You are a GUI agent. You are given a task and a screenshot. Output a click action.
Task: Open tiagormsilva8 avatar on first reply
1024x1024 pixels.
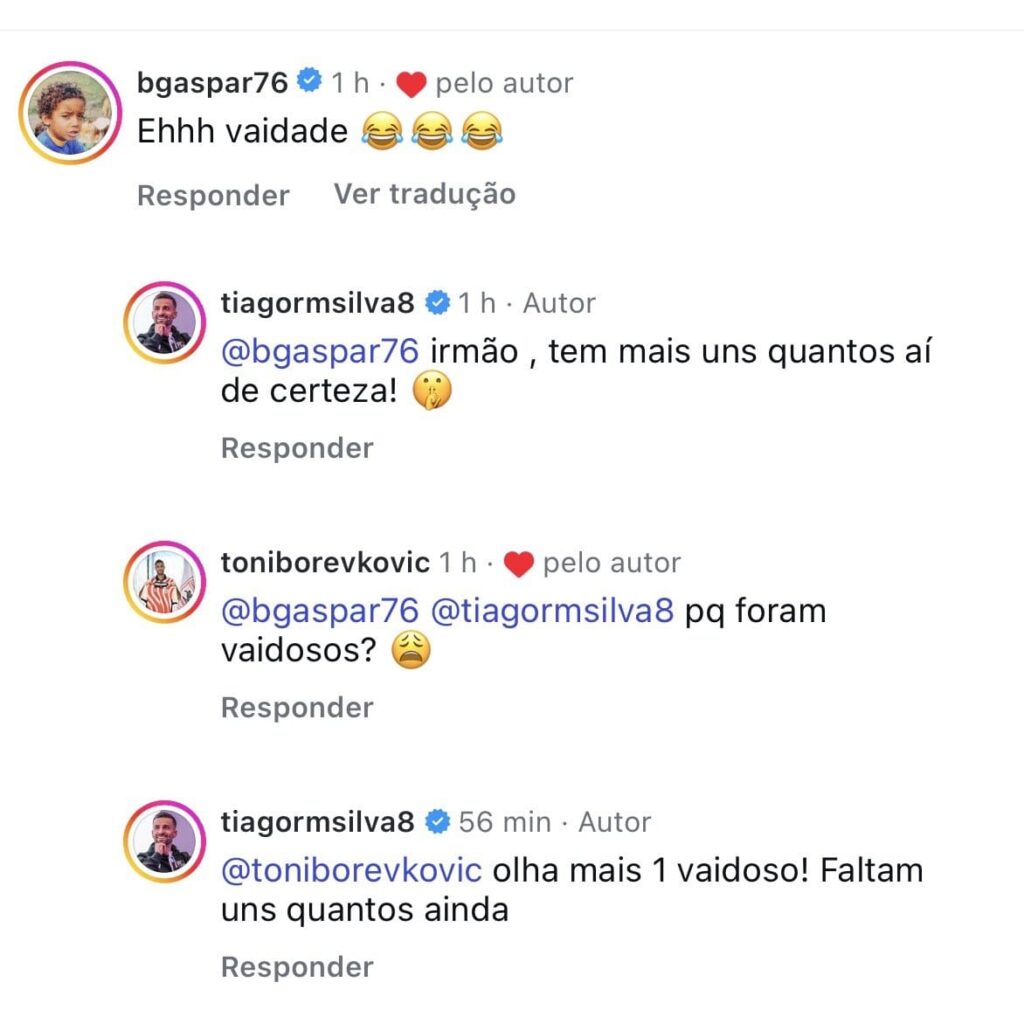tap(165, 323)
